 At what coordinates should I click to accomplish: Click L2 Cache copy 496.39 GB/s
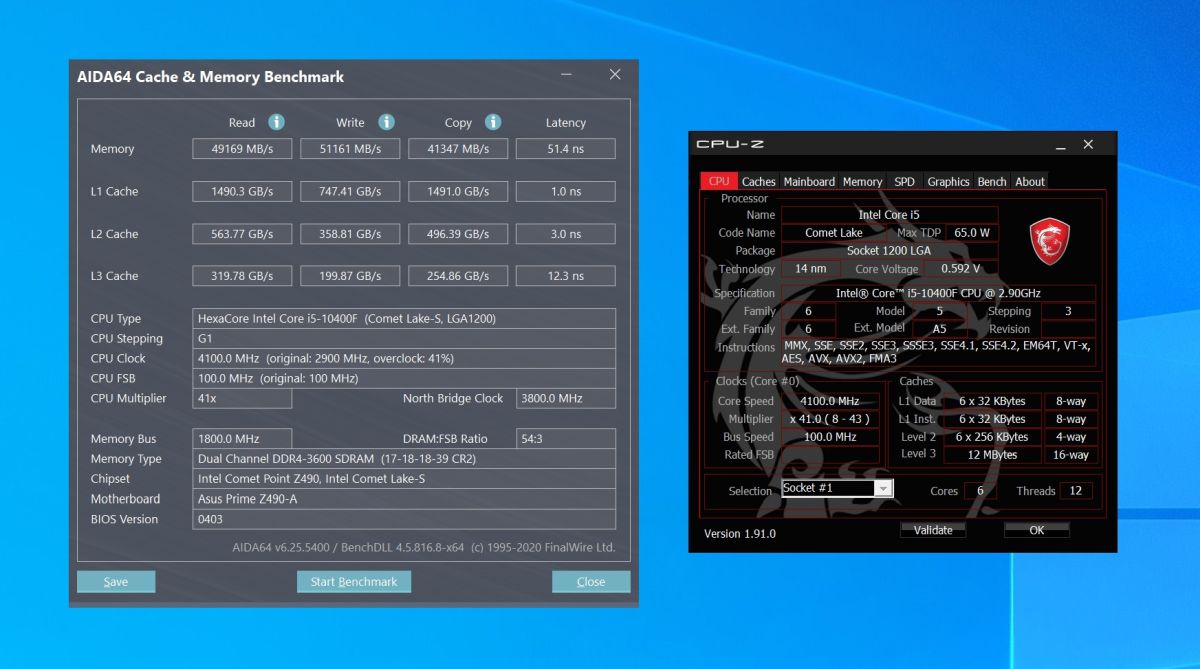[458, 234]
